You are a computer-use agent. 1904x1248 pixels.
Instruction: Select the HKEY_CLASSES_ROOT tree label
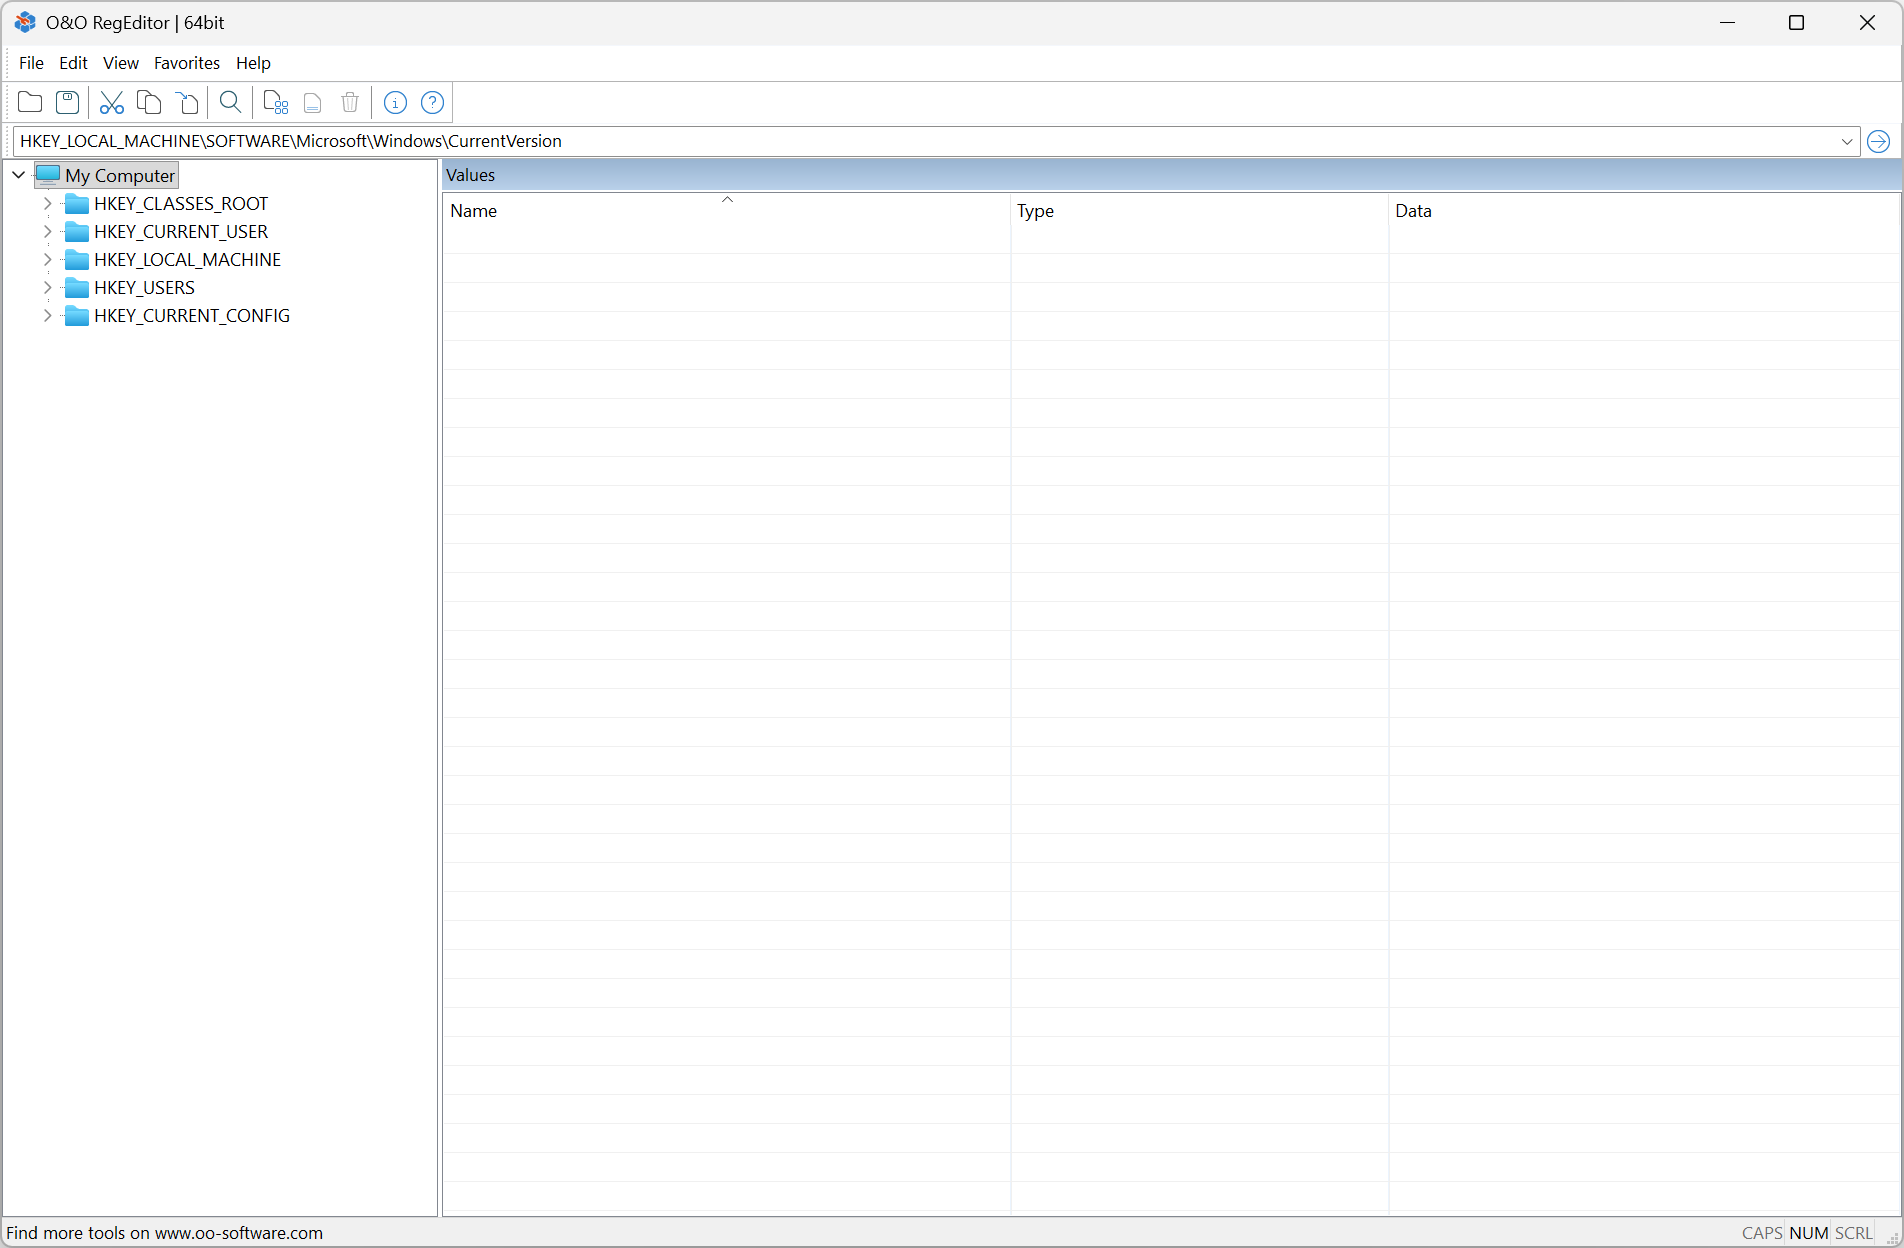tap(181, 204)
